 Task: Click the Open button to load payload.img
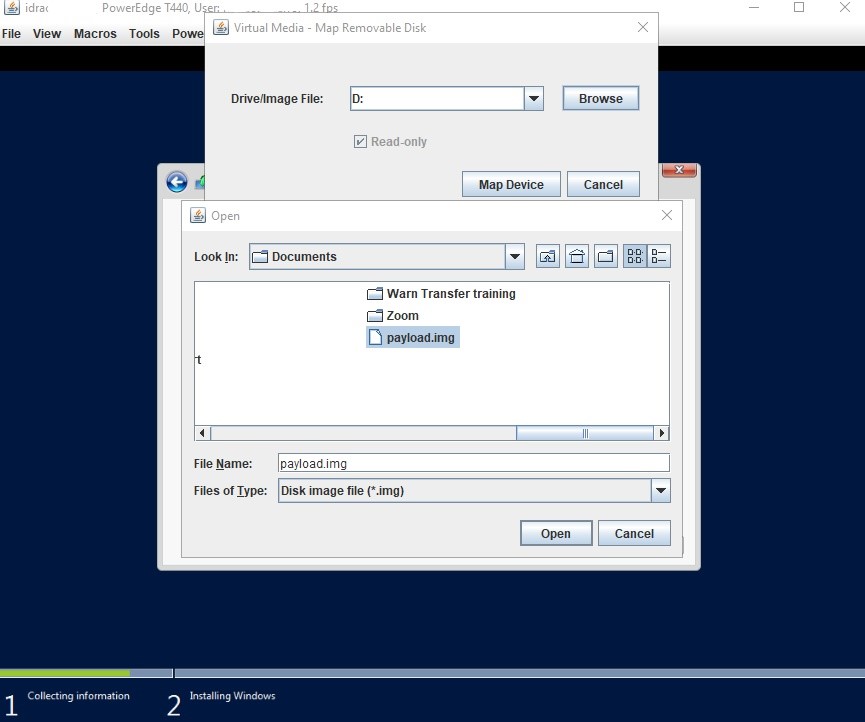(x=555, y=533)
